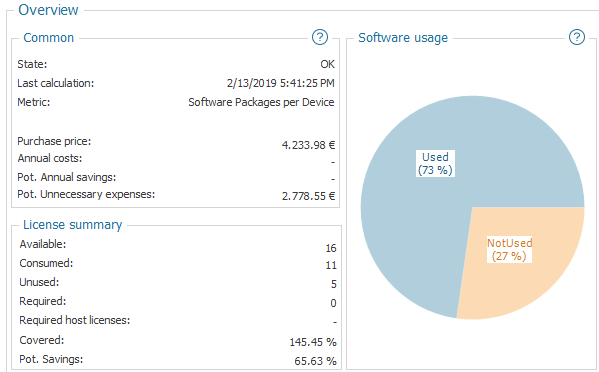The image size is (599, 372).
Task: Open help icon in Common section
Action: [320, 37]
